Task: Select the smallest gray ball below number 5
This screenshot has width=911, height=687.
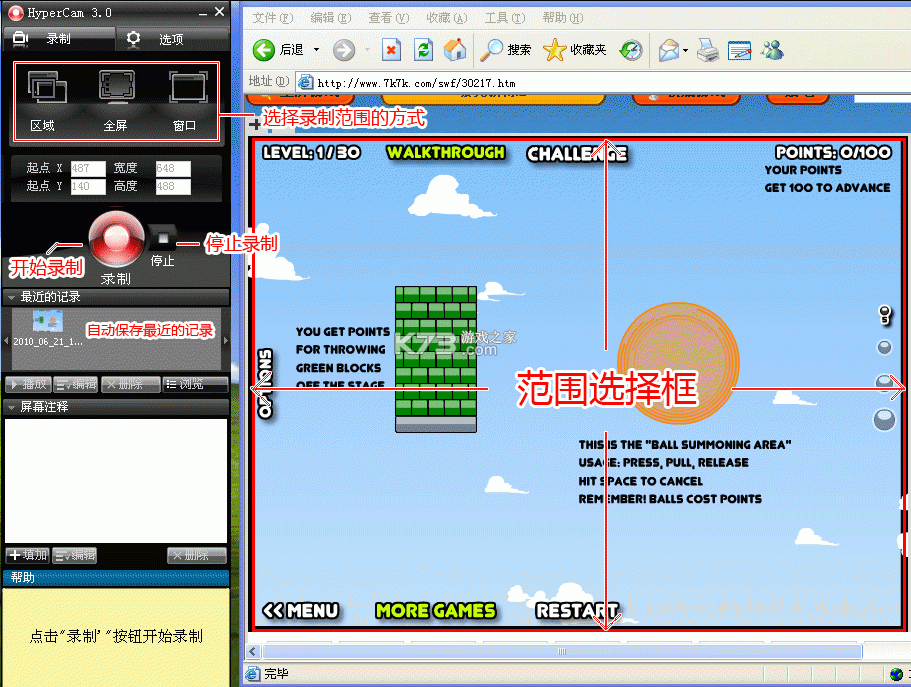Action: click(884, 347)
